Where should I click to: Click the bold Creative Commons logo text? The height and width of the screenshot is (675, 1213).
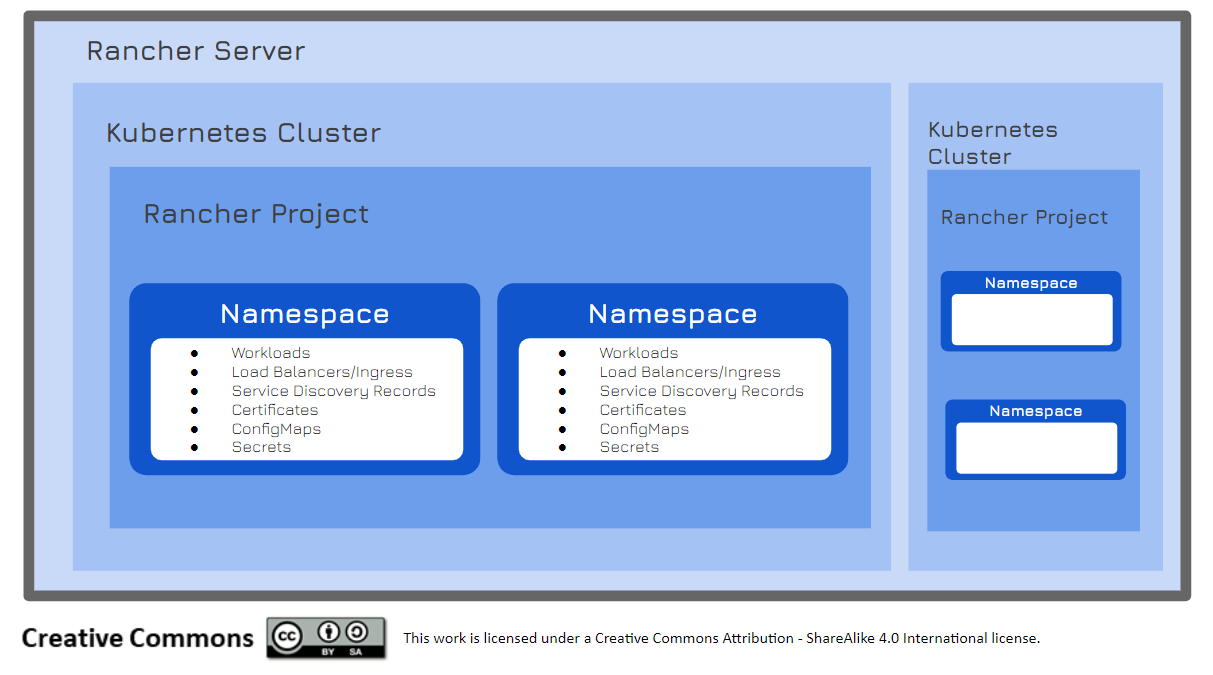tap(138, 638)
